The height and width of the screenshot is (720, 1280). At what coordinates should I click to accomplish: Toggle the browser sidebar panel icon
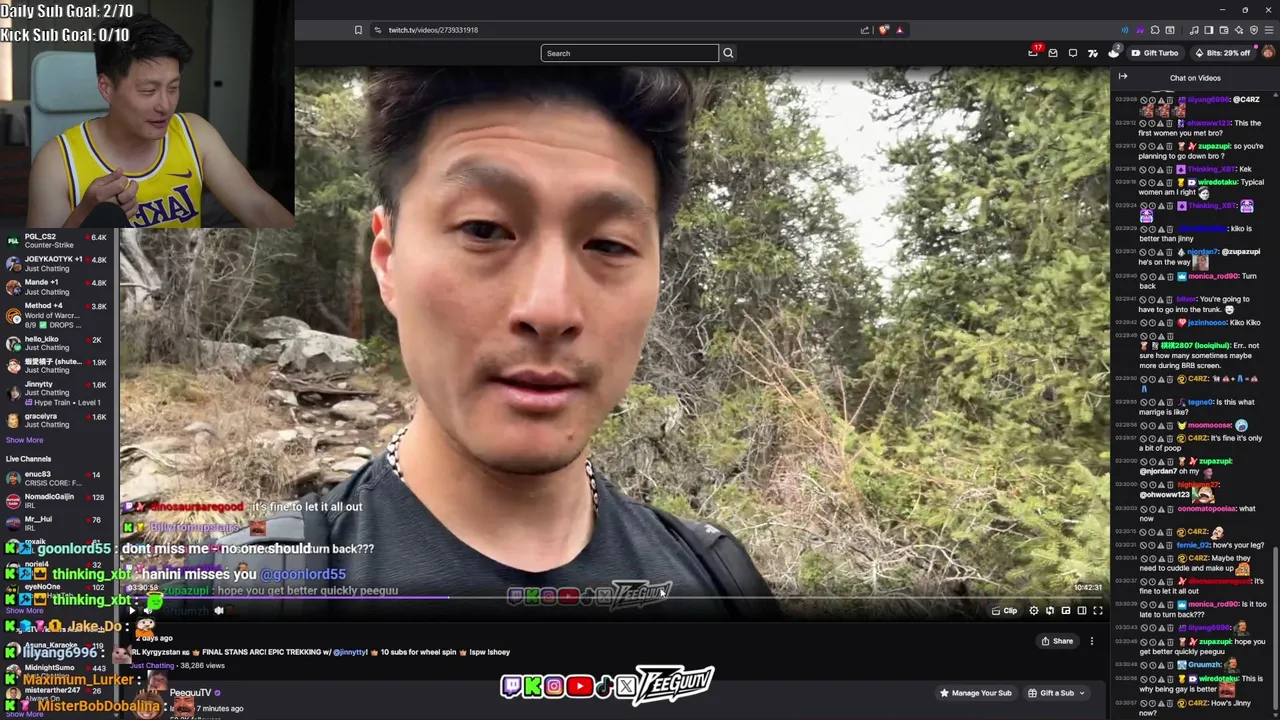coord(1209,30)
